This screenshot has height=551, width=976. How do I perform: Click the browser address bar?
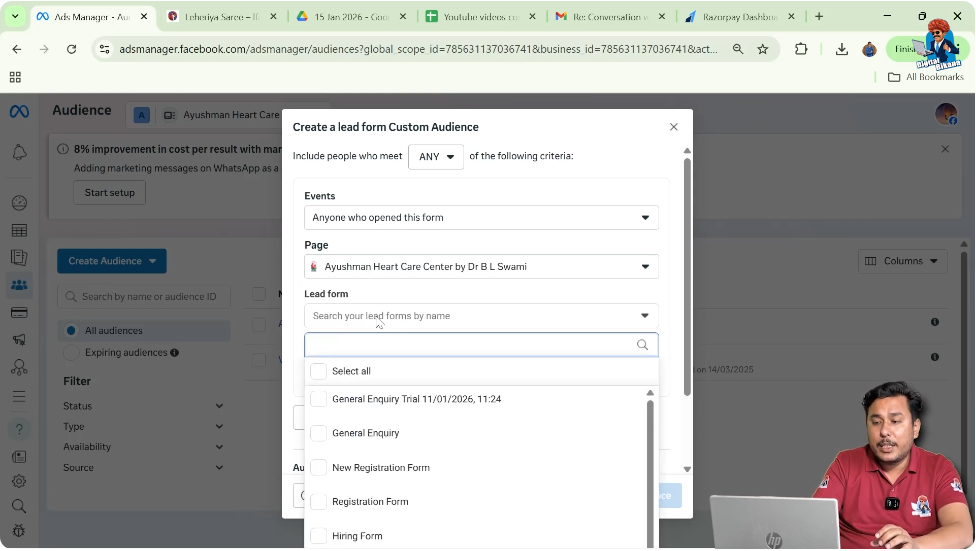(x=418, y=49)
